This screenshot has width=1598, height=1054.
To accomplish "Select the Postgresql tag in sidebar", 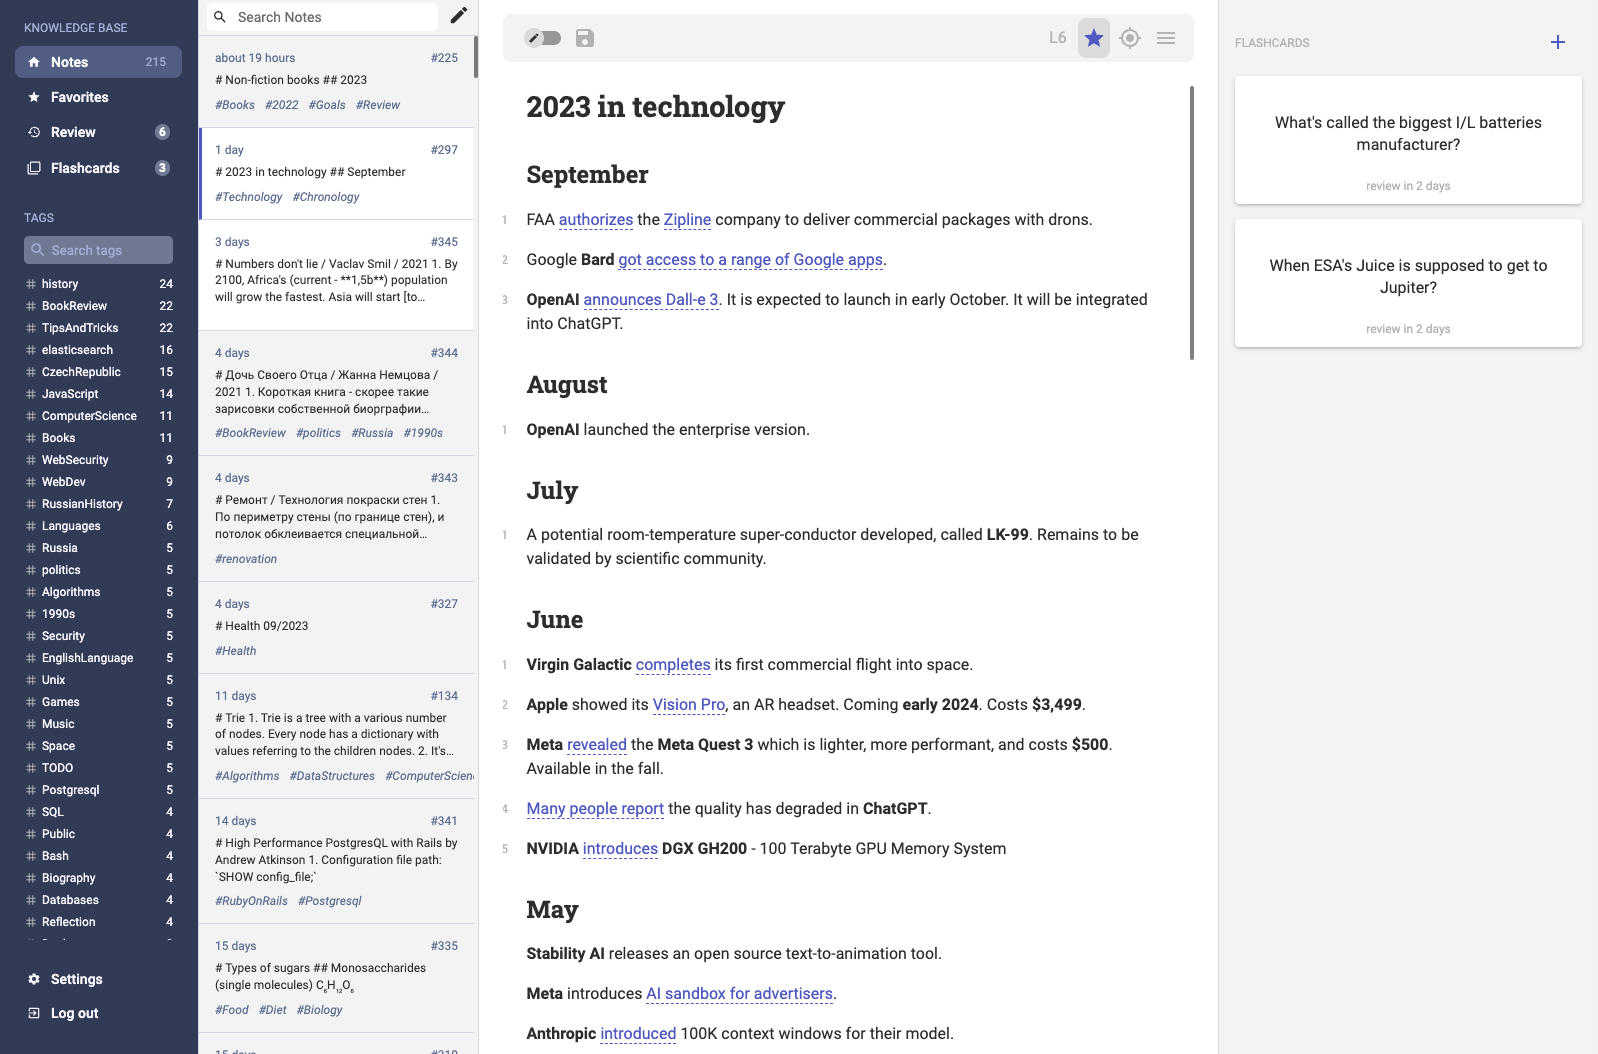I will click(99, 790).
